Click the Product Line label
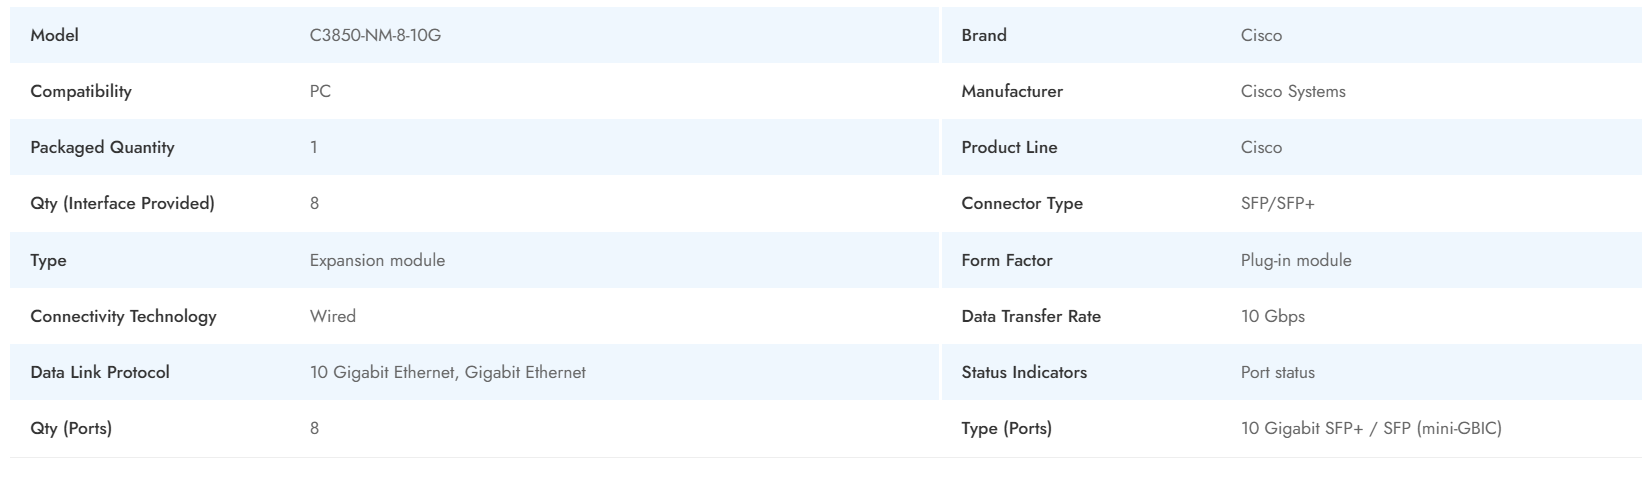 pos(1009,147)
